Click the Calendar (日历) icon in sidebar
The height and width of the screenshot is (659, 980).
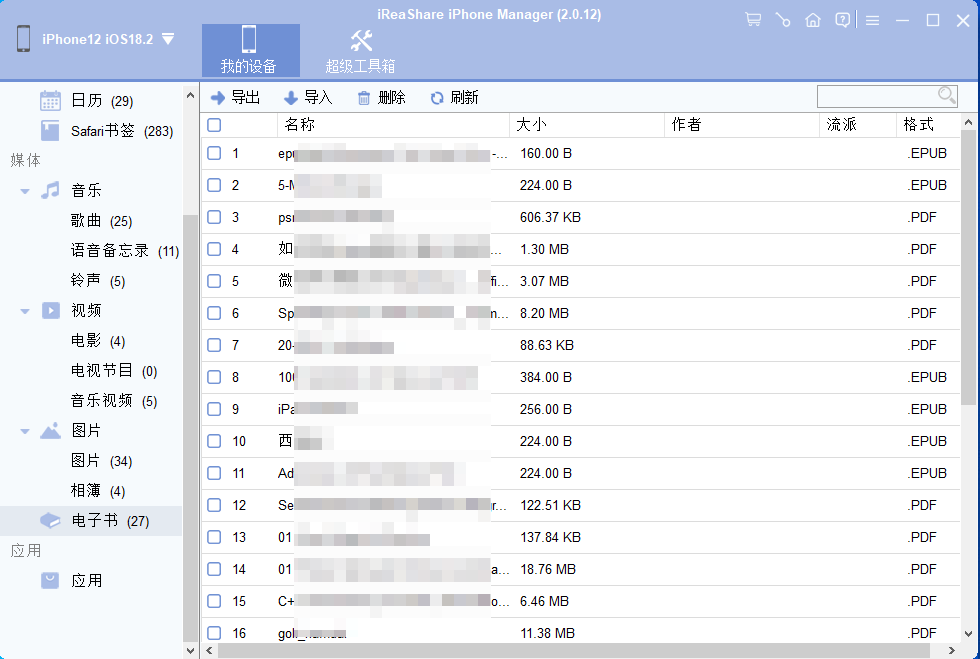click(50, 101)
